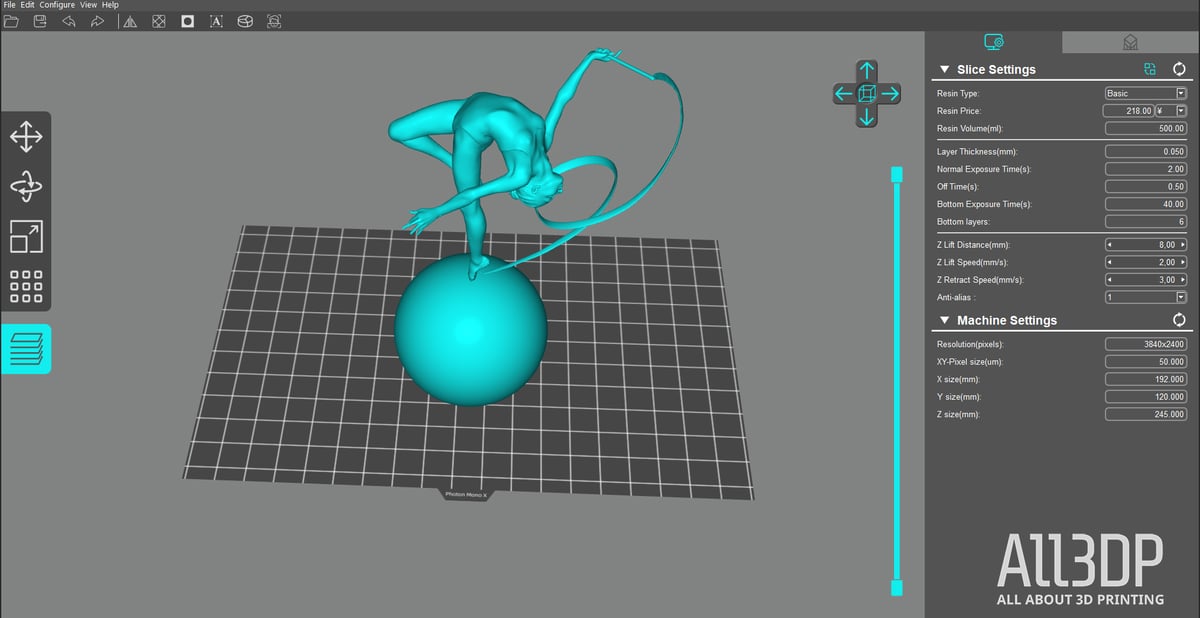
Task: Switch to the second settings panel tab
Action: (1130, 41)
